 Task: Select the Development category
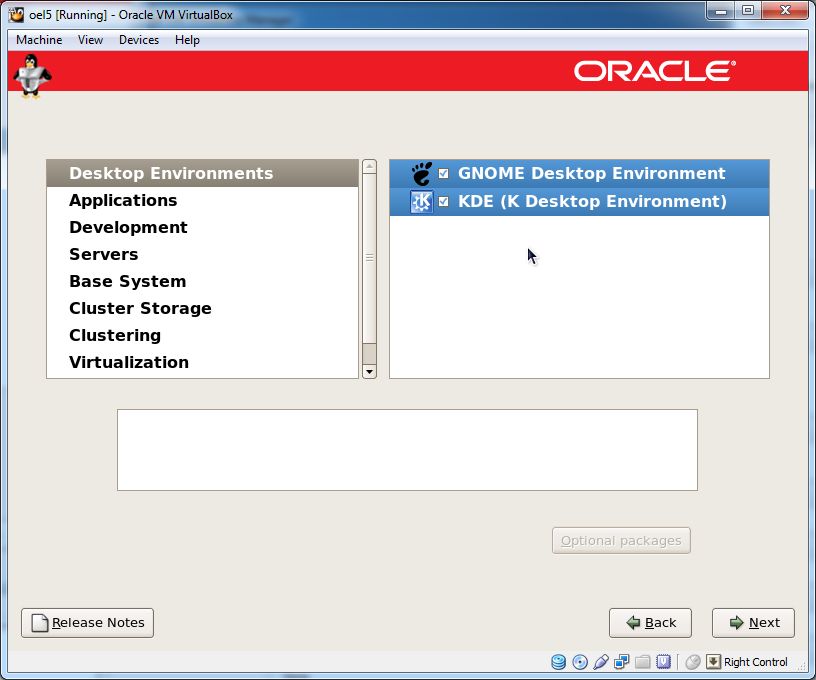202,227
